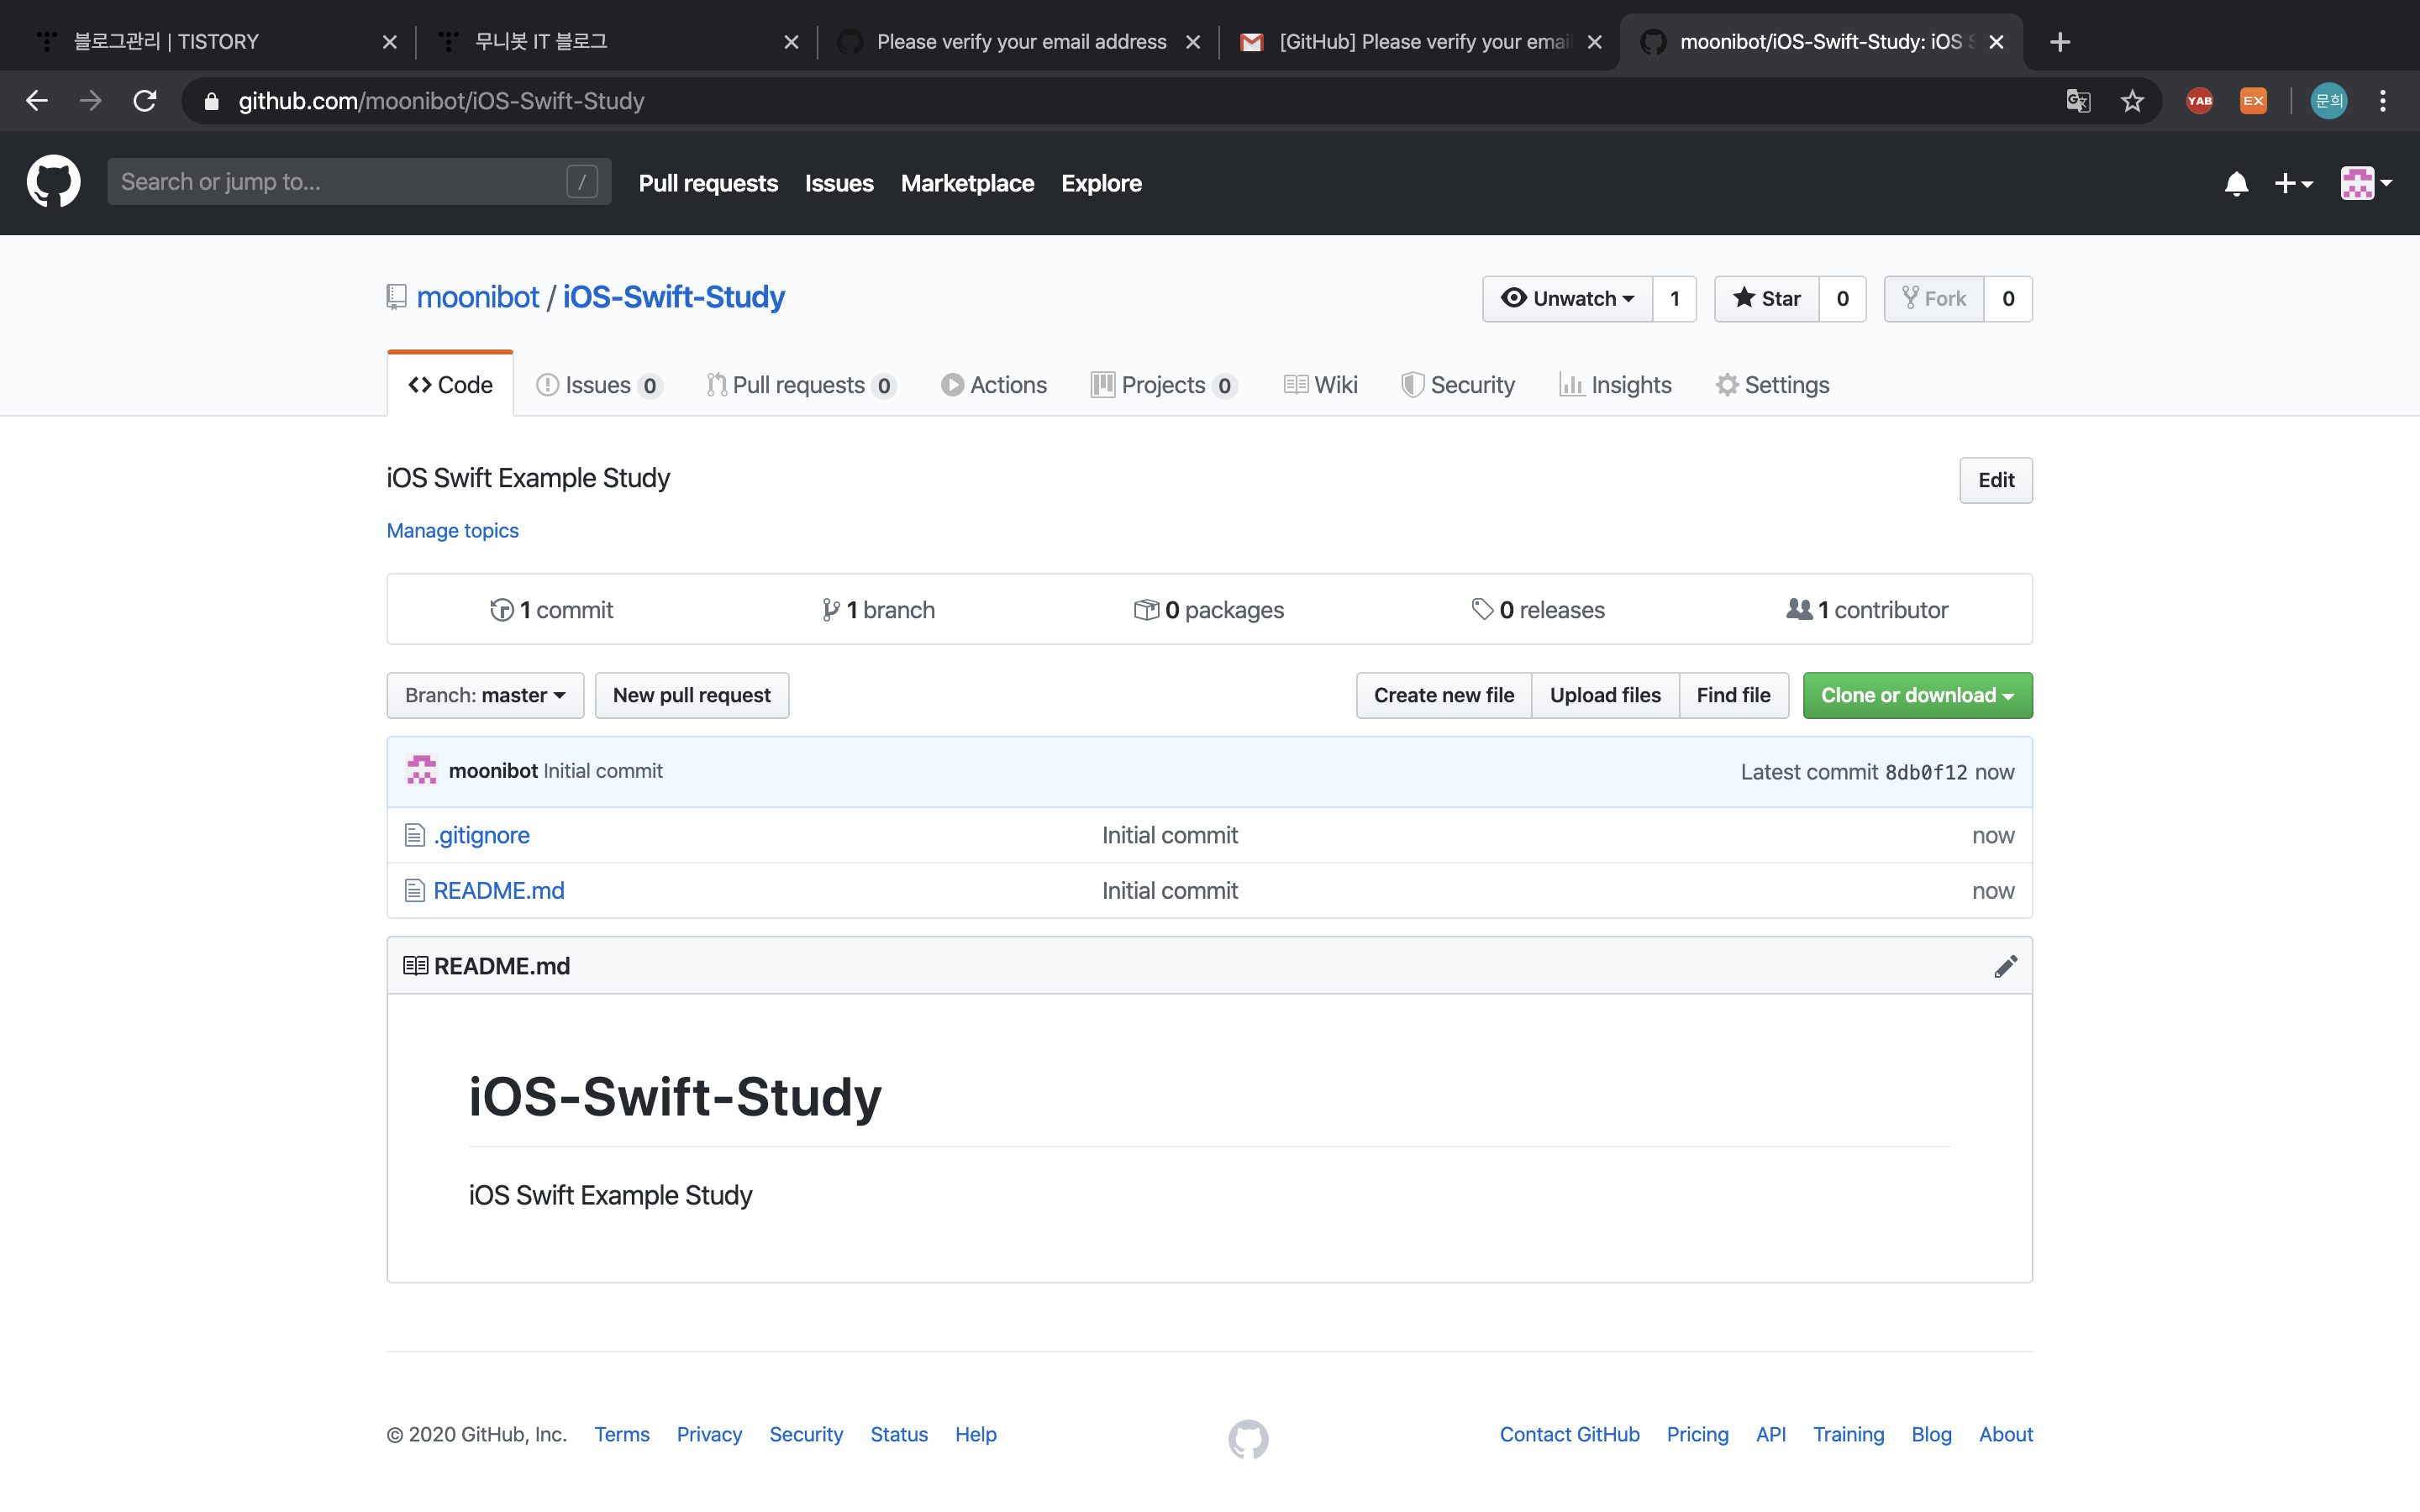The width and height of the screenshot is (2420, 1512).
Task: Open the Wiki tab
Action: tap(1320, 385)
